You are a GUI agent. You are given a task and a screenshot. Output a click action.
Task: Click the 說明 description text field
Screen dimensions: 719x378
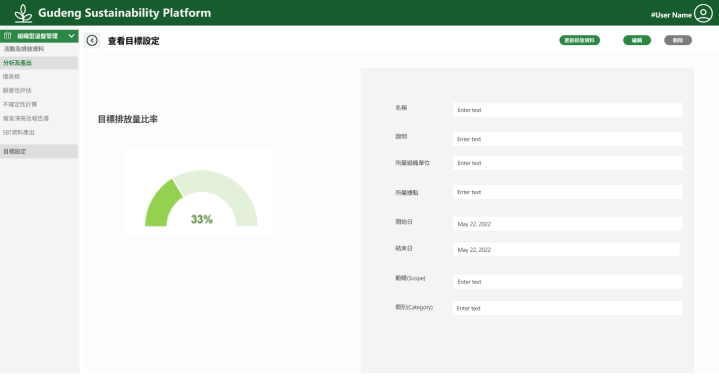point(568,139)
